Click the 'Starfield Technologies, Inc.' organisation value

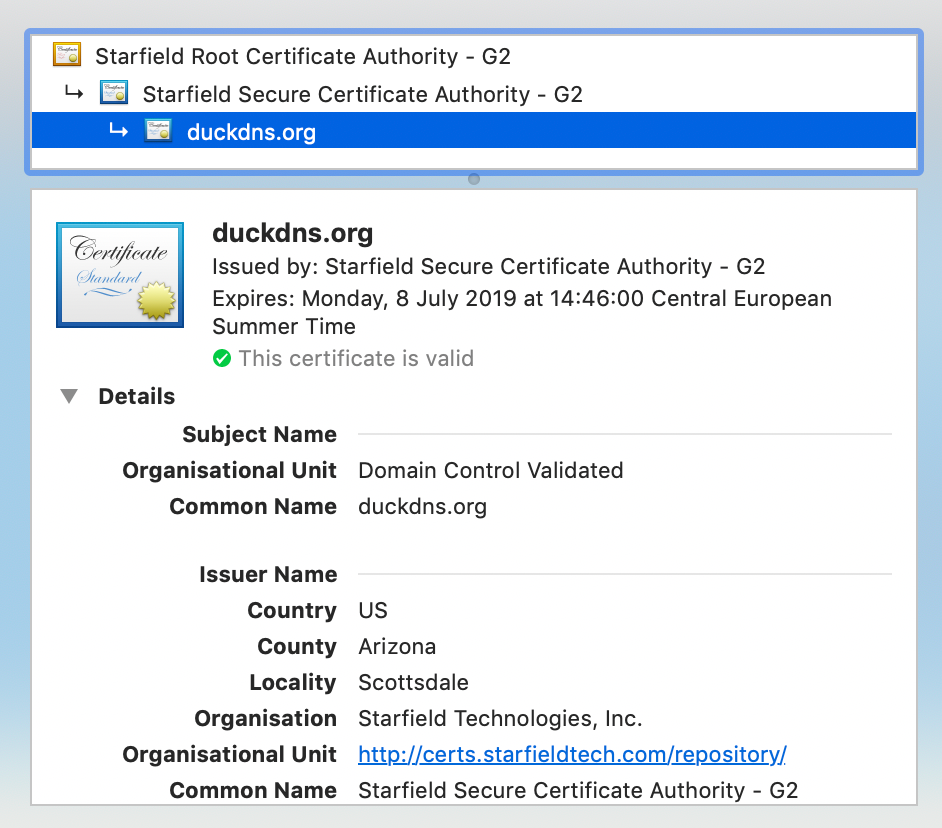pos(500,718)
